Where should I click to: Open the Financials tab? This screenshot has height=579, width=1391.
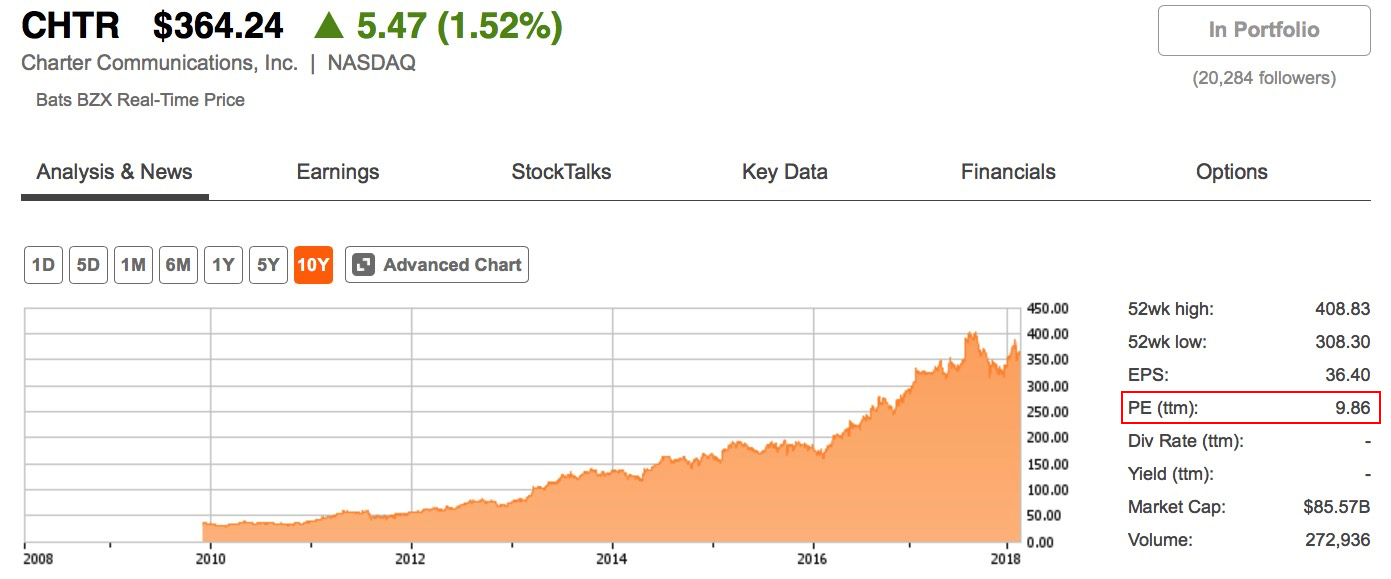tap(1008, 172)
